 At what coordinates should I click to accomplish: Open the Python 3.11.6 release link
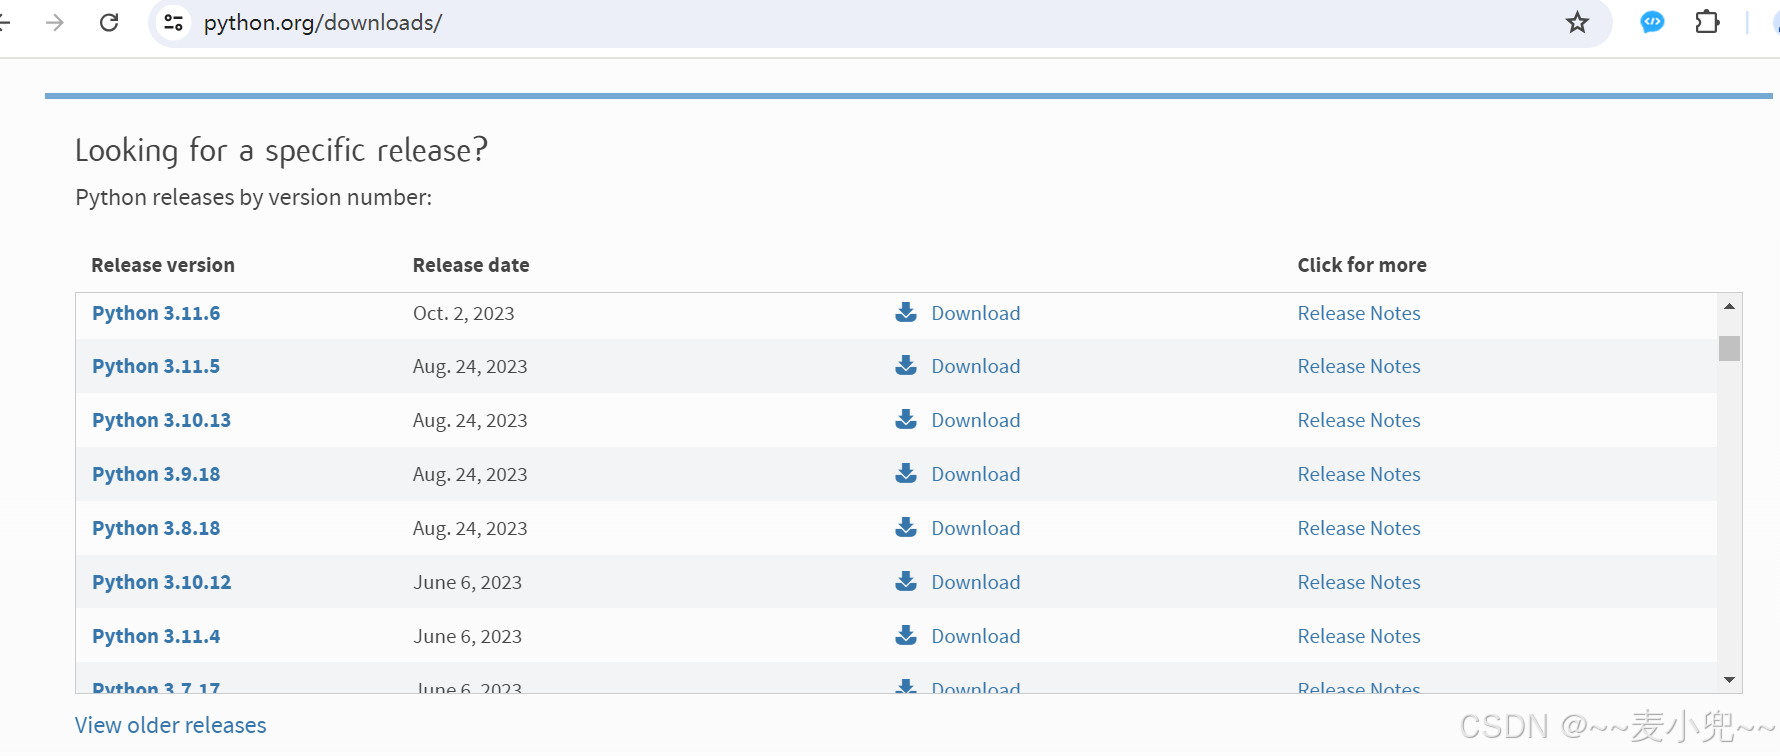click(156, 313)
